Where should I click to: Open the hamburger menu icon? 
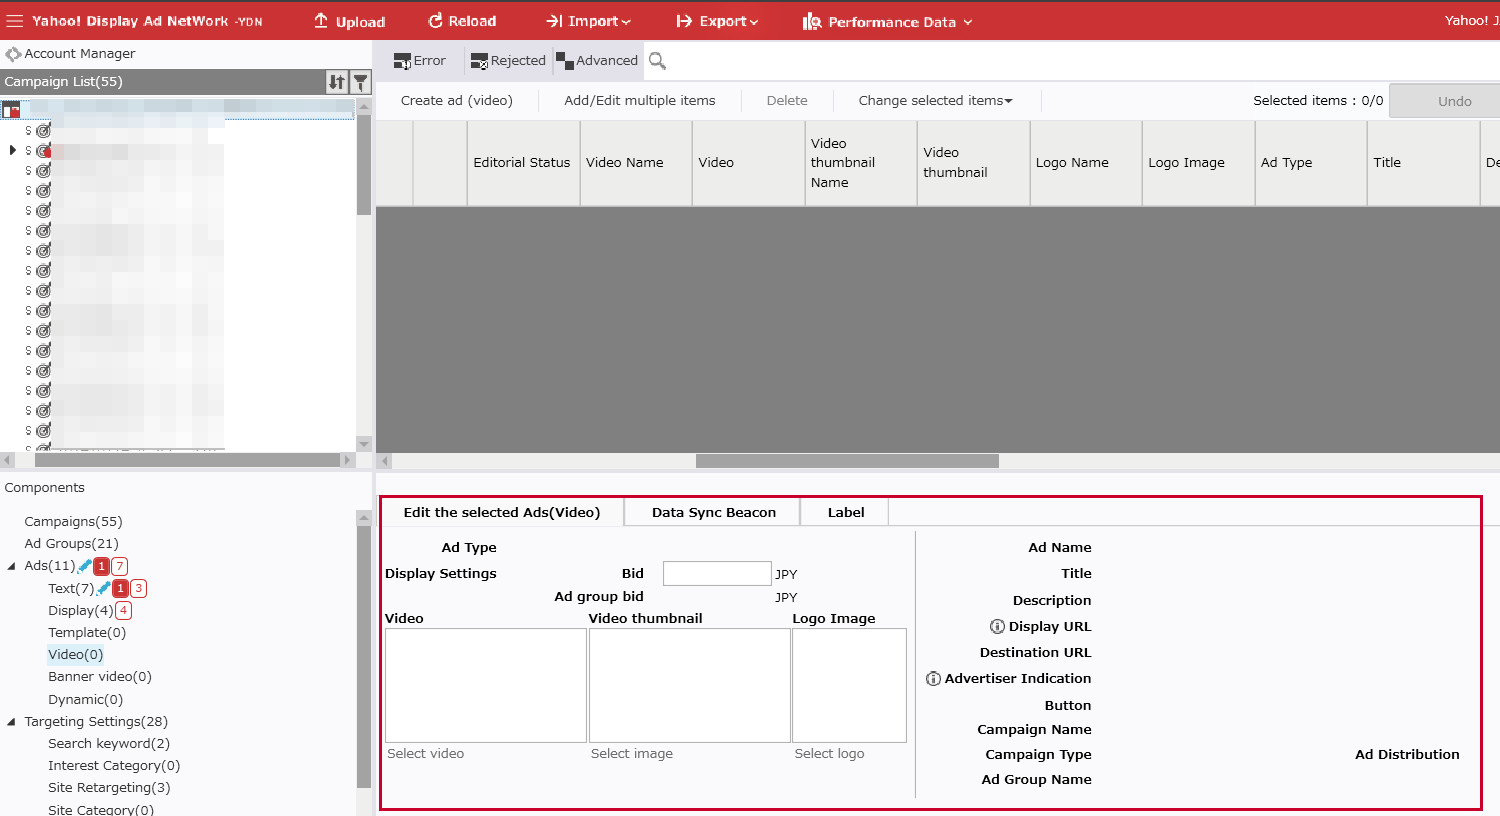tap(14, 21)
